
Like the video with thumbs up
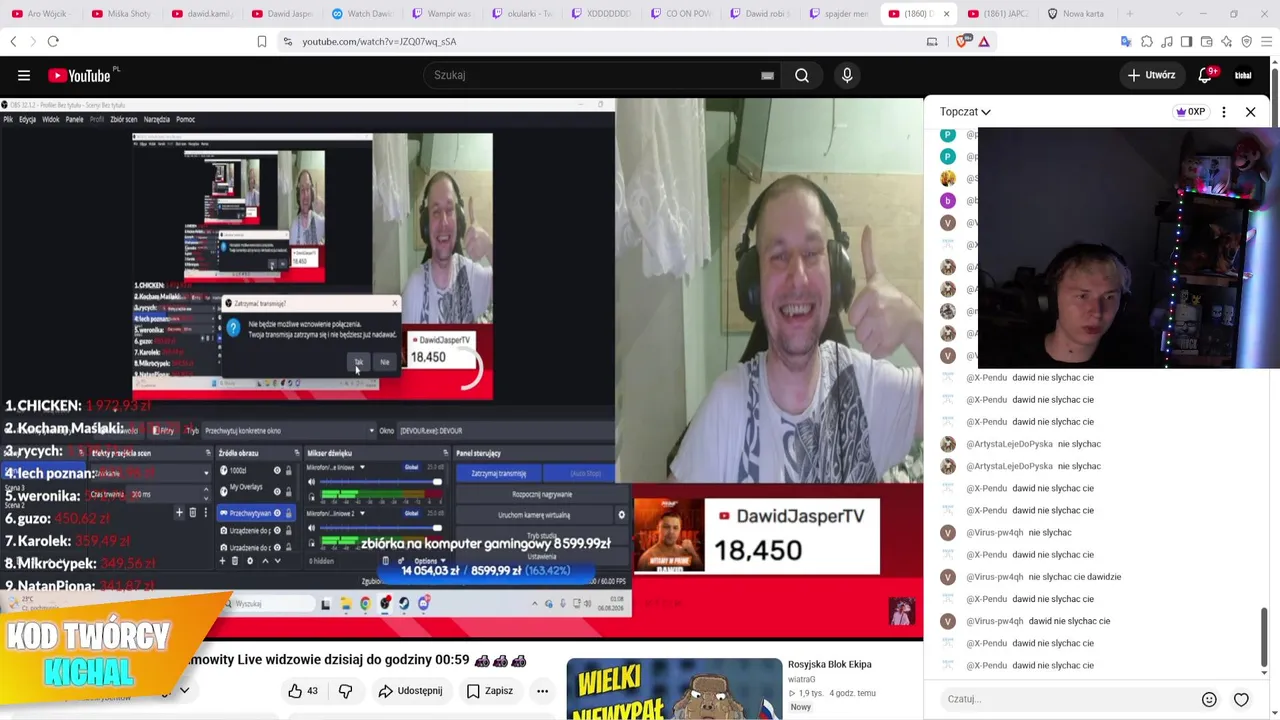(303, 691)
